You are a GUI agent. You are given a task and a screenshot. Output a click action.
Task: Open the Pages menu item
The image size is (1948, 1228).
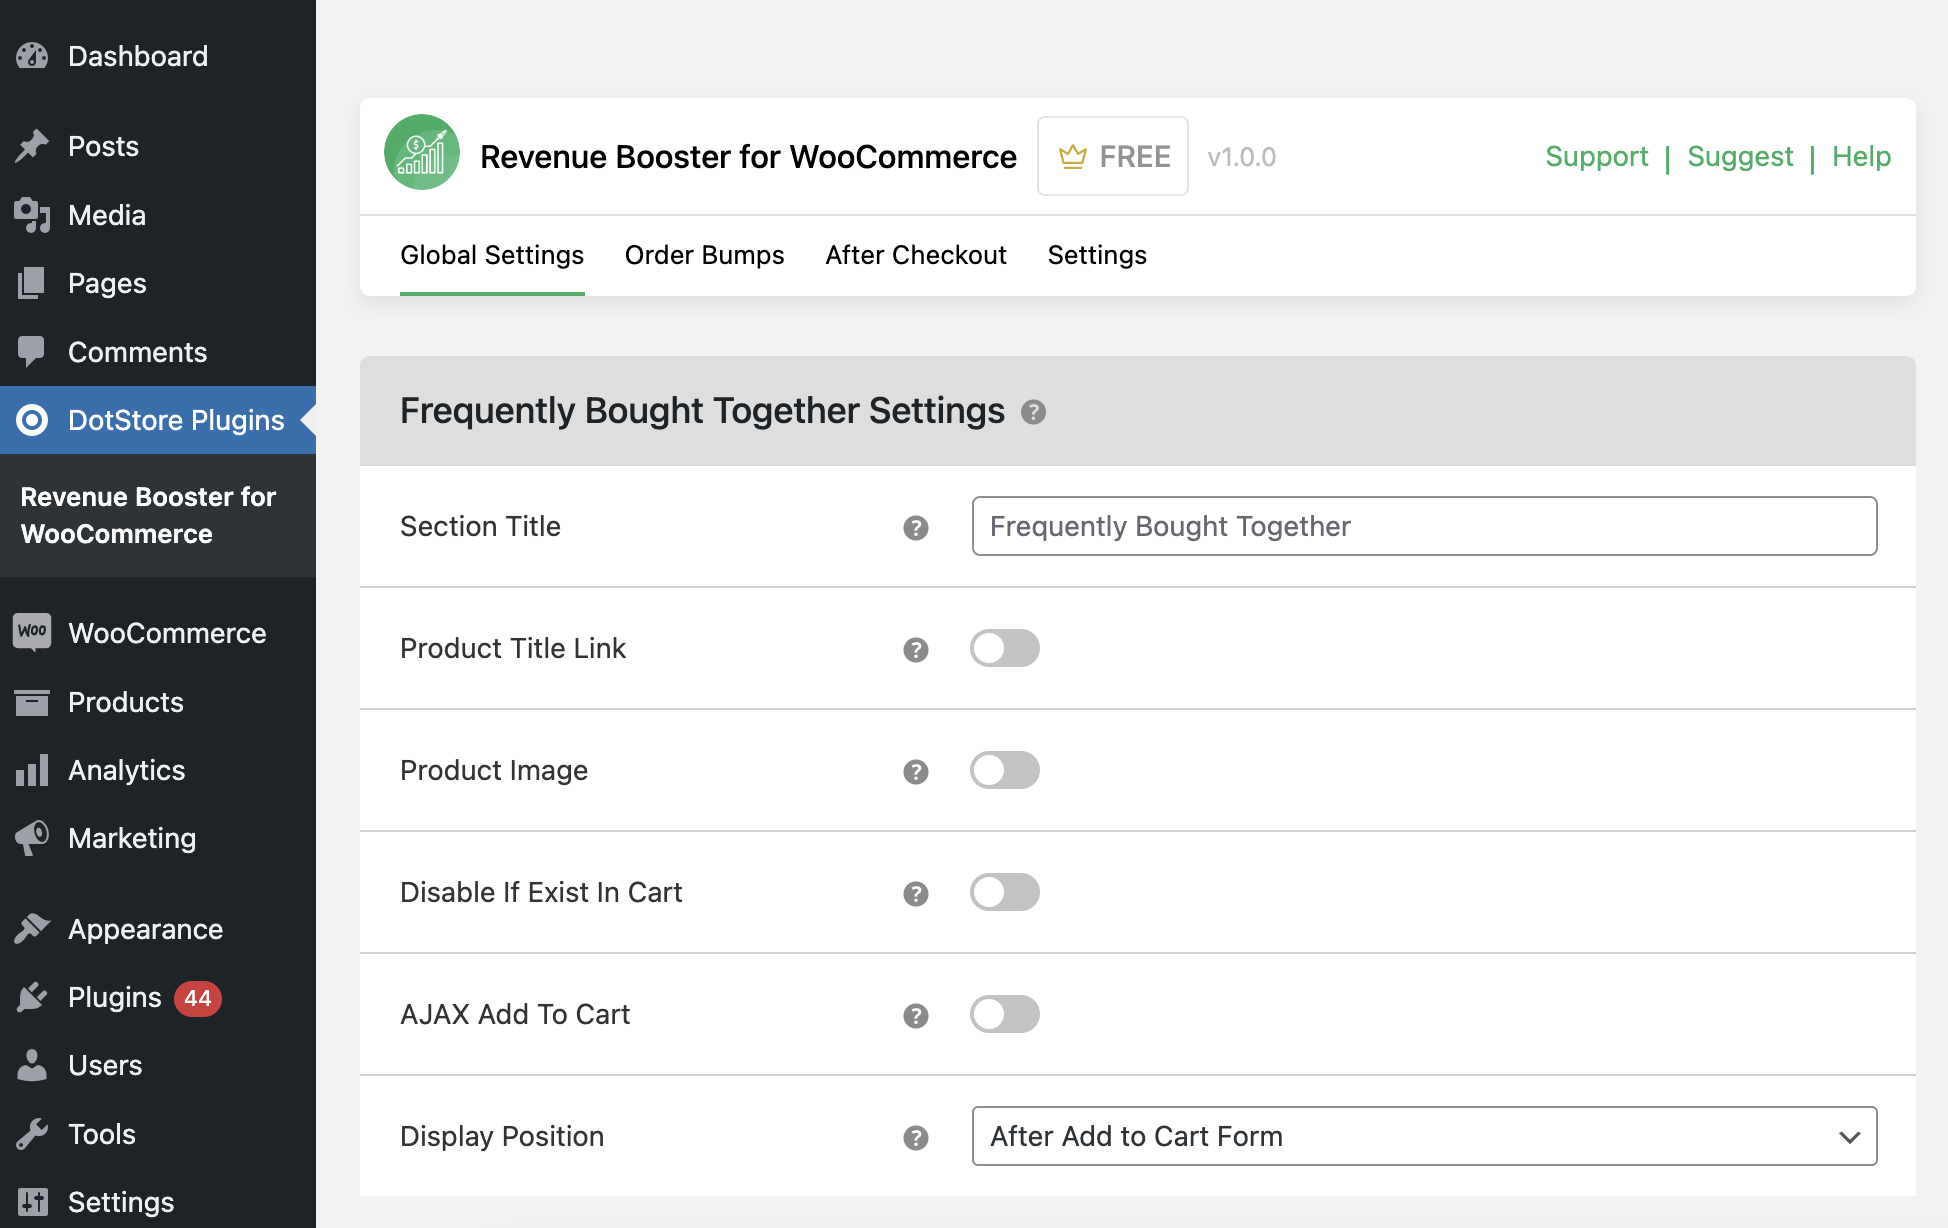(x=158, y=283)
